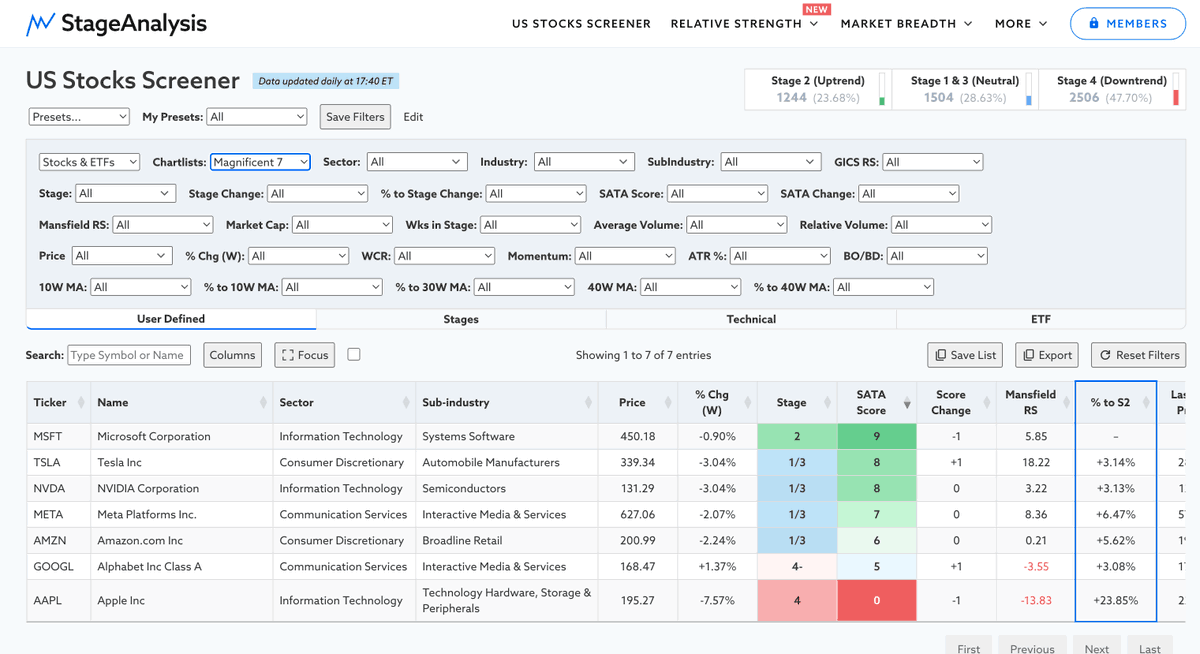Expand the Presets dropdown

(79, 117)
